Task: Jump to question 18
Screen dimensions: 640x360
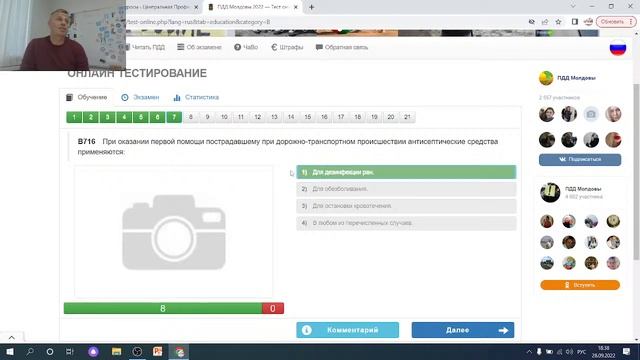Action: click(358, 117)
